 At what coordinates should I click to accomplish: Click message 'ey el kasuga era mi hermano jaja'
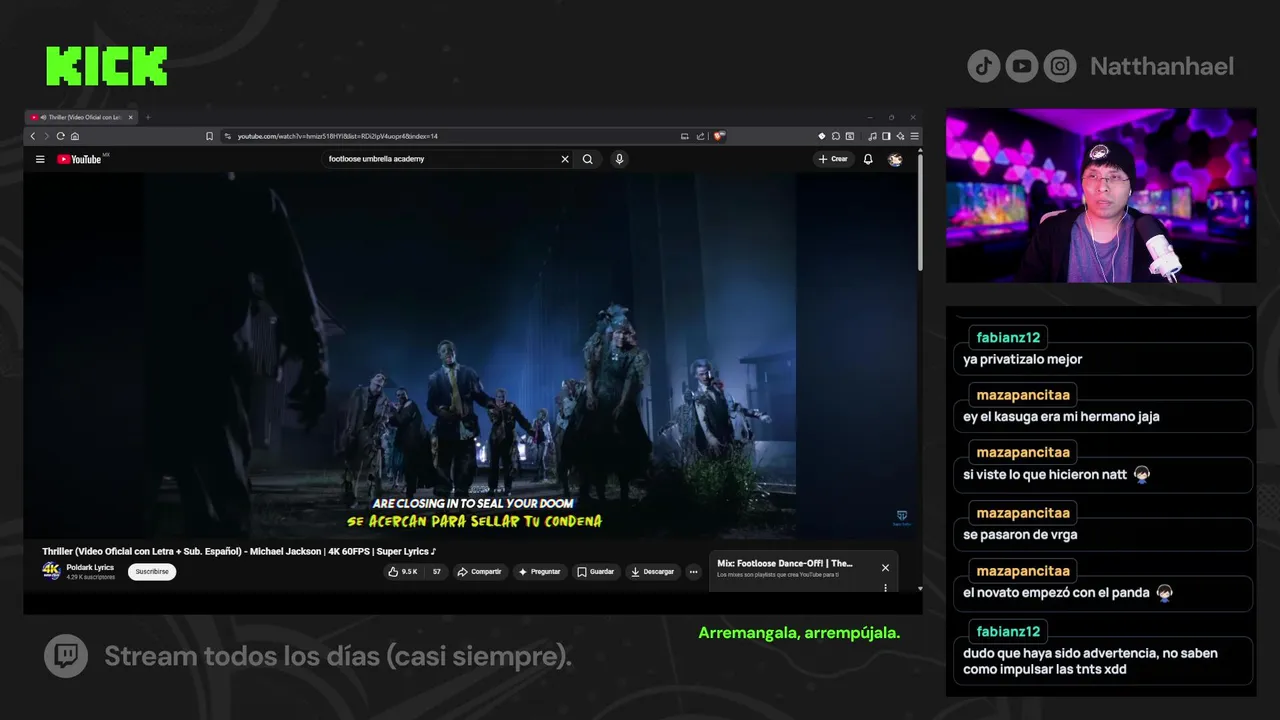point(1062,416)
